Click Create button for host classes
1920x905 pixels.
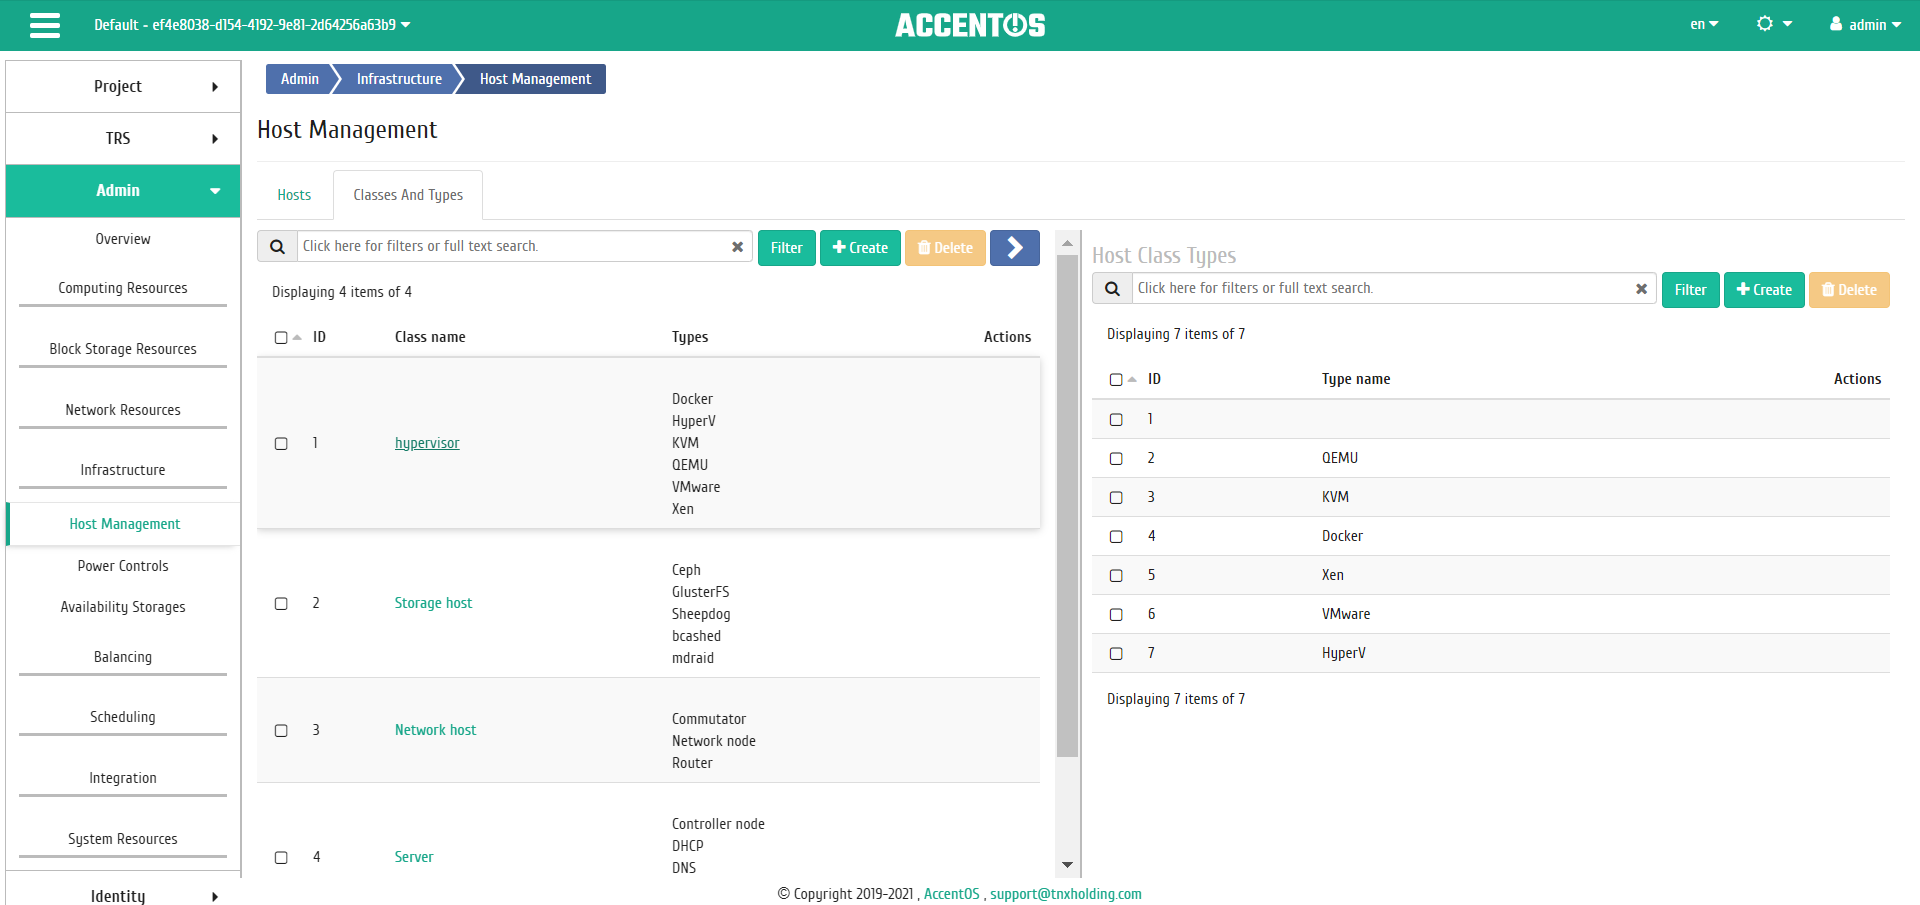tap(860, 248)
